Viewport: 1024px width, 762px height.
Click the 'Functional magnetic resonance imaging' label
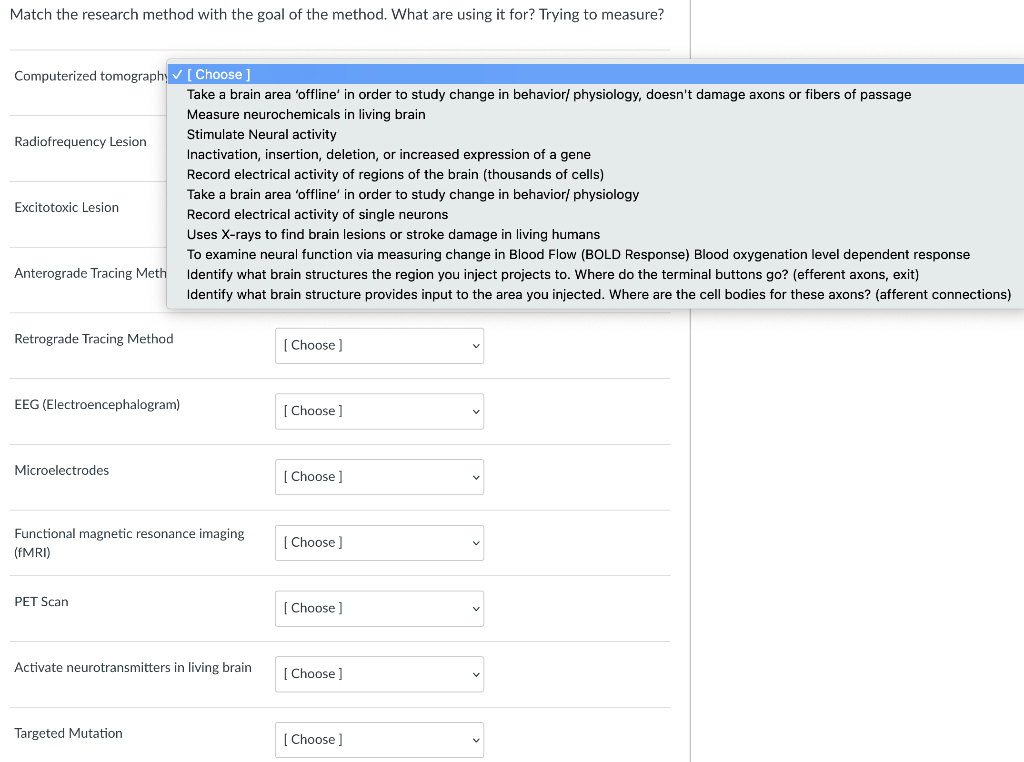tap(129, 543)
